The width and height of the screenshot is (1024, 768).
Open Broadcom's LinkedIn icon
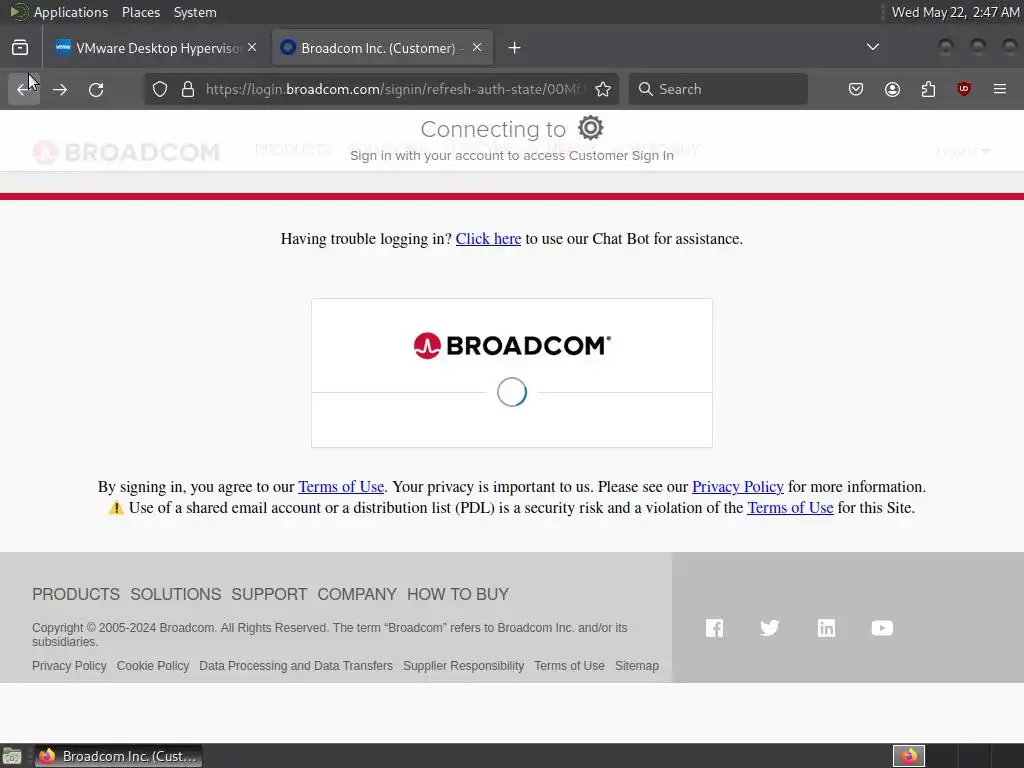[x=826, y=628]
